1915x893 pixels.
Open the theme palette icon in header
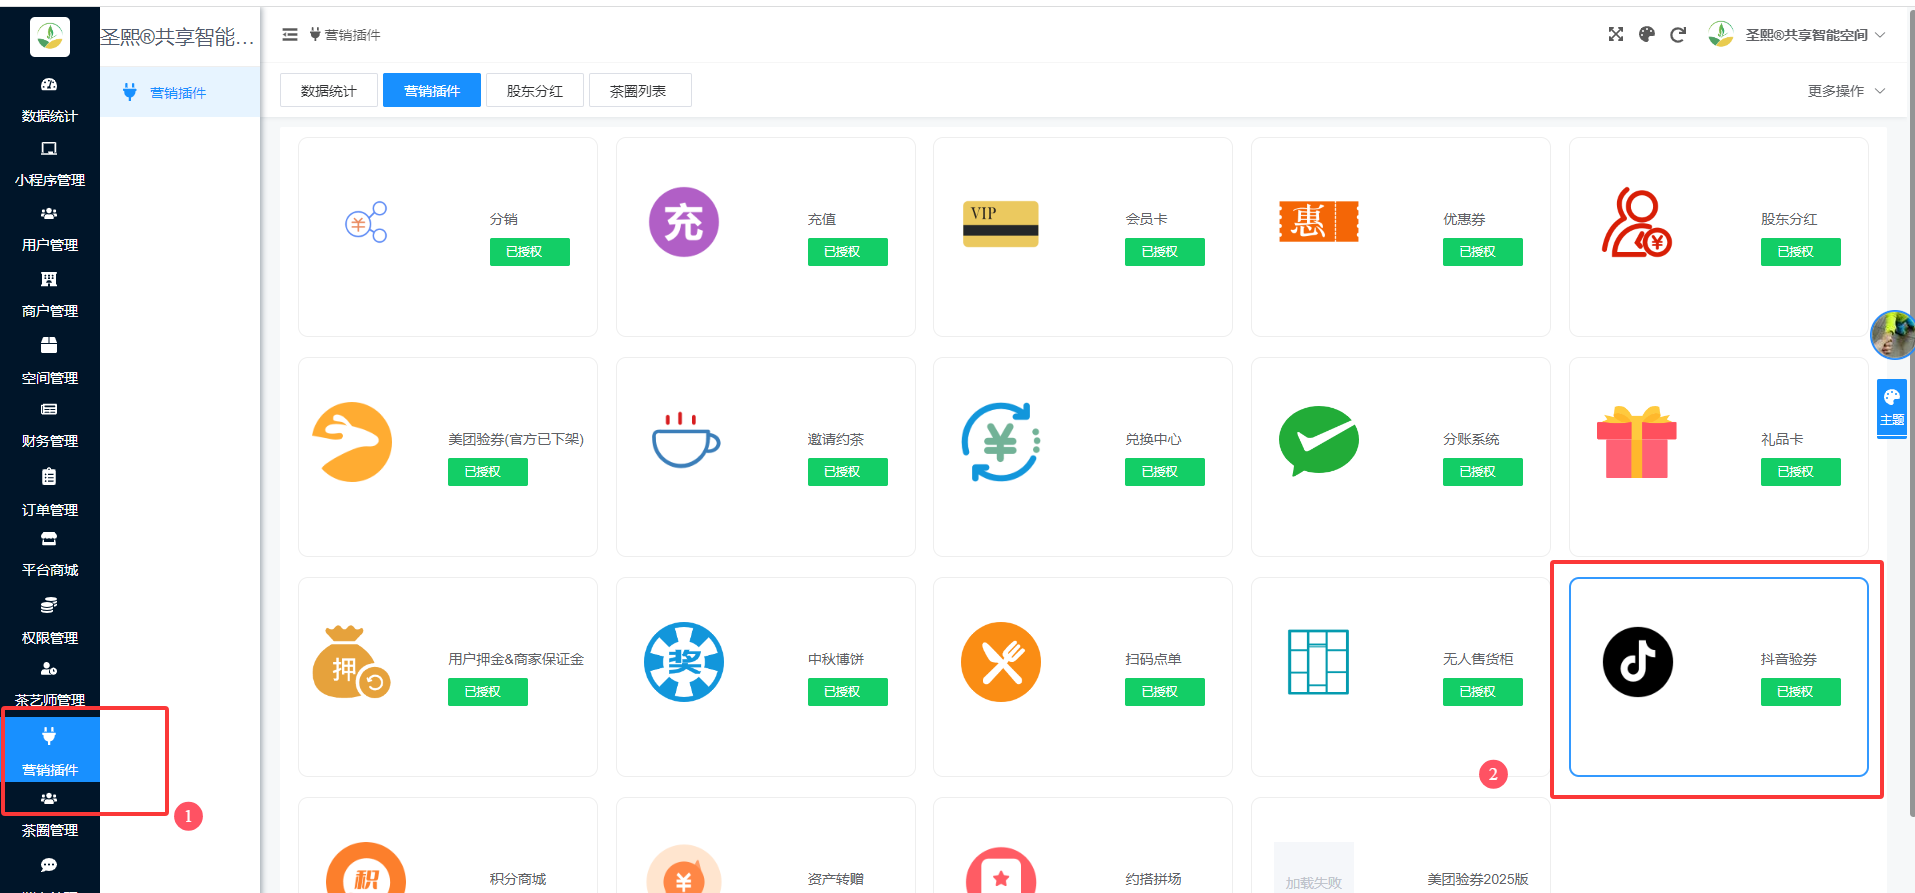click(x=1647, y=34)
